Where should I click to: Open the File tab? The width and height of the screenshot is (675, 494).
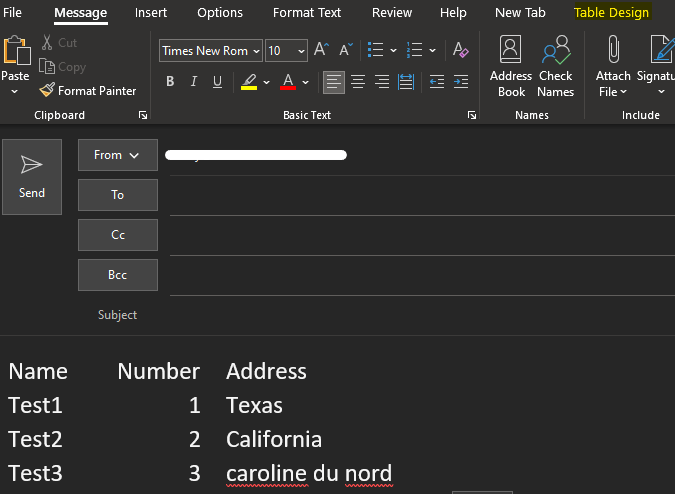tap(12, 13)
